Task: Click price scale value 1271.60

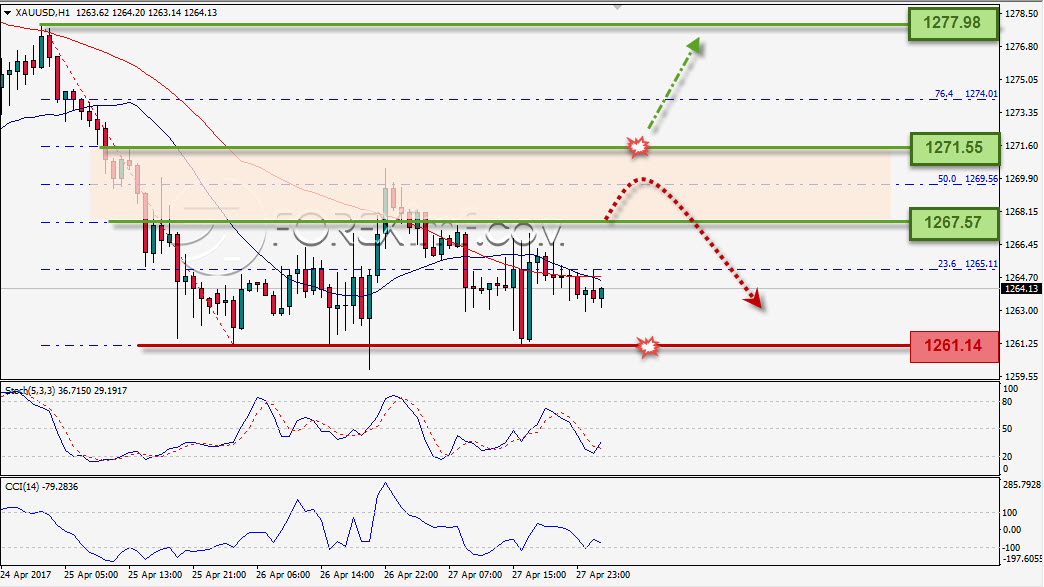Action: coord(1021,145)
